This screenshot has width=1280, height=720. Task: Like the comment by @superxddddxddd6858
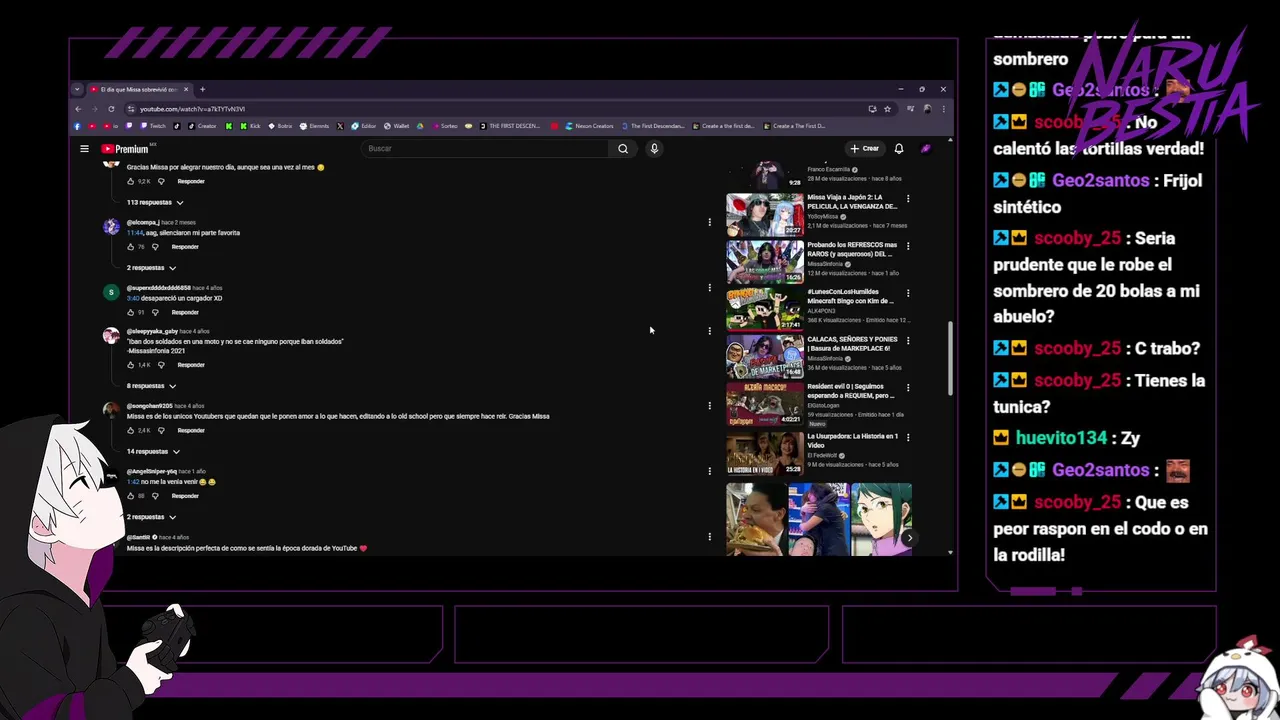[x=130, y=312]
